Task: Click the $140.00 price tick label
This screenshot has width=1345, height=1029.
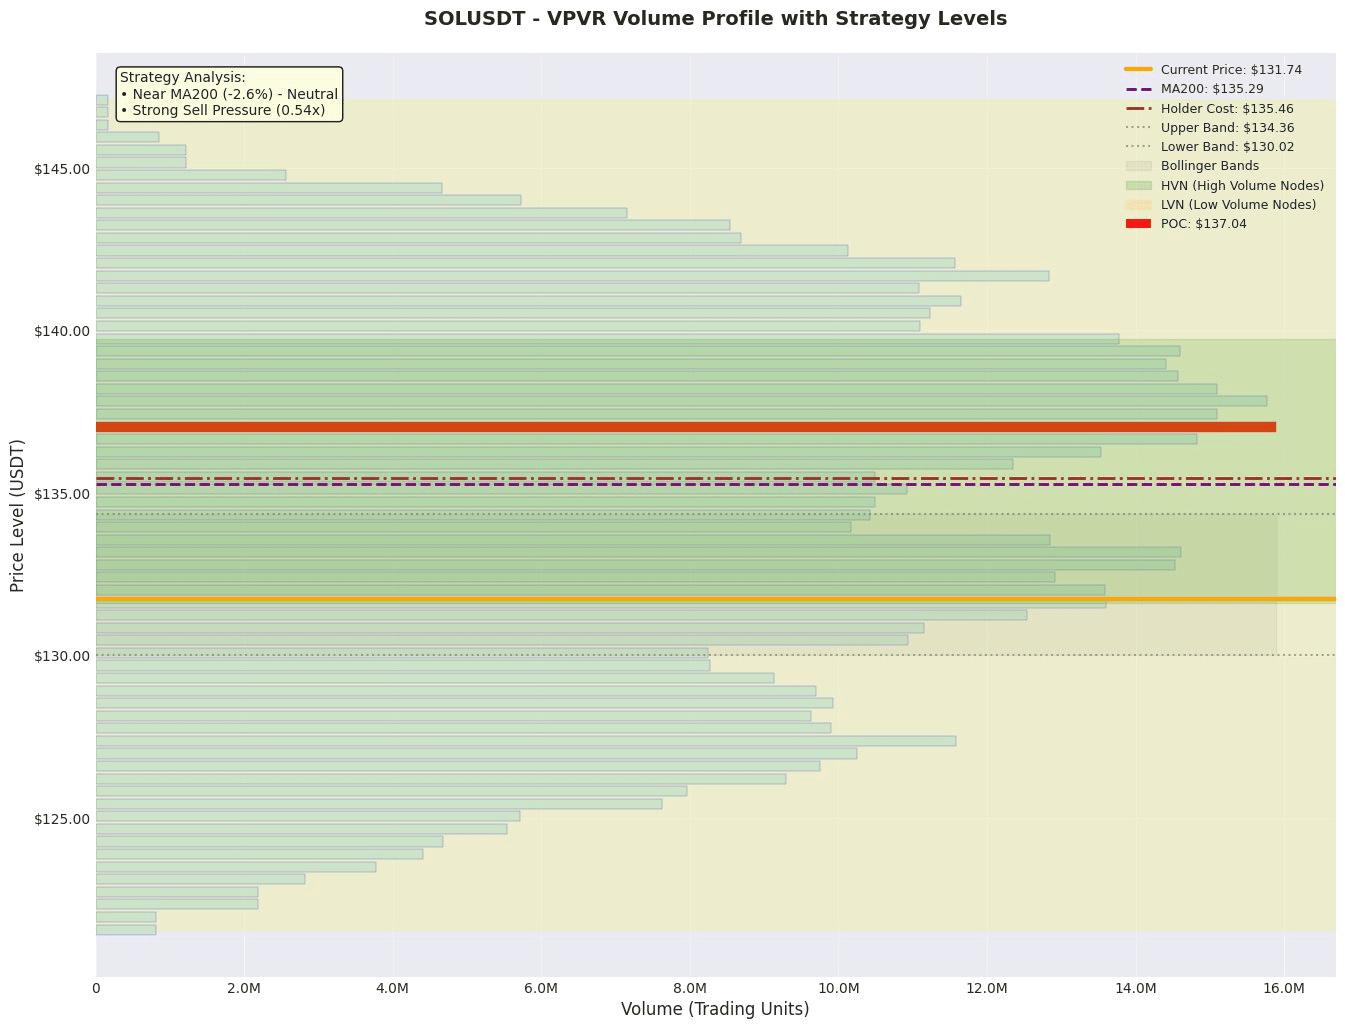Action: pyautogui.click(x=62, y=331)
